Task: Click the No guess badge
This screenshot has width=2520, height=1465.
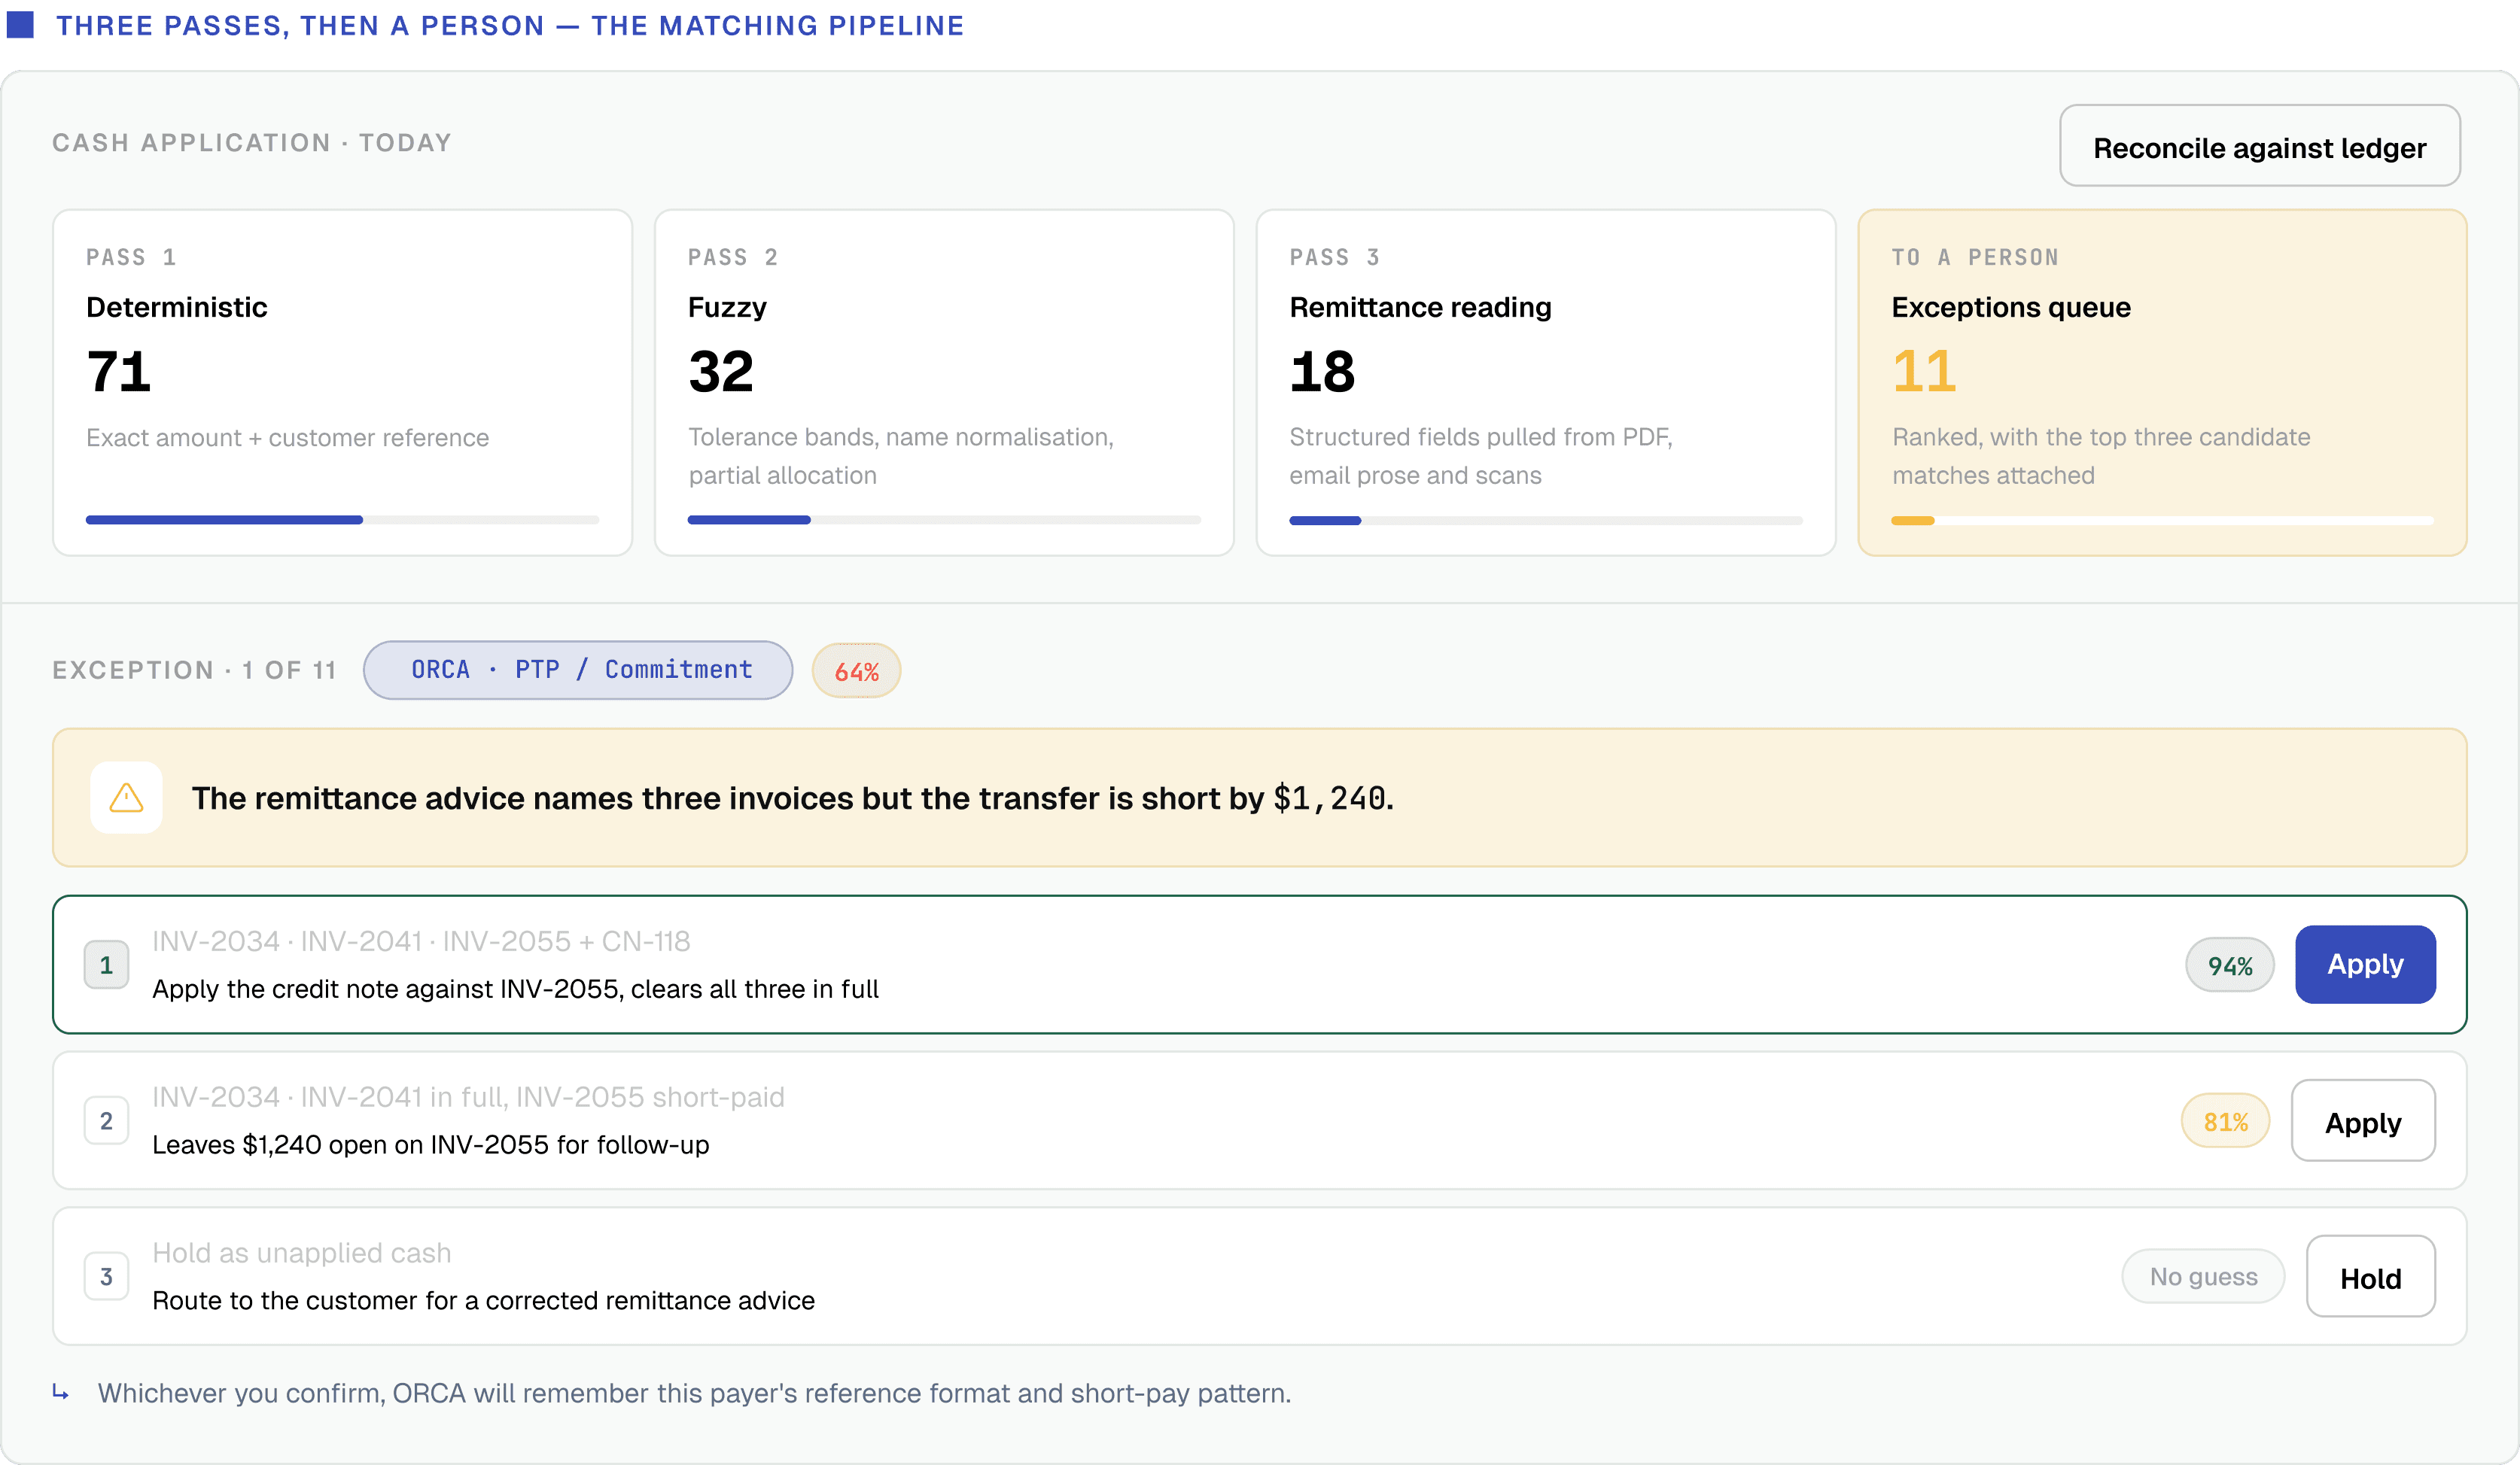Action: 2203,1277
